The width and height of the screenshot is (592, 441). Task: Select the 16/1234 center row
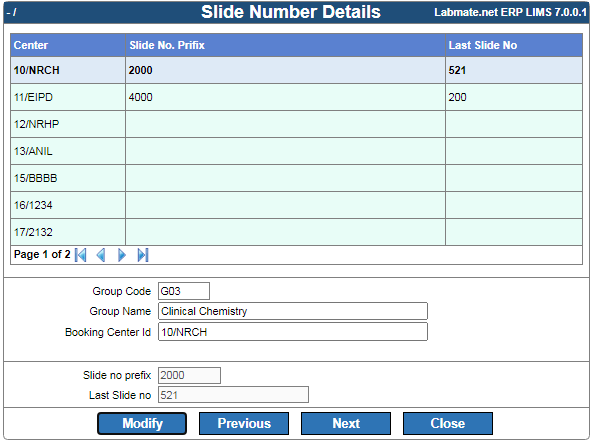pos(296,205)
